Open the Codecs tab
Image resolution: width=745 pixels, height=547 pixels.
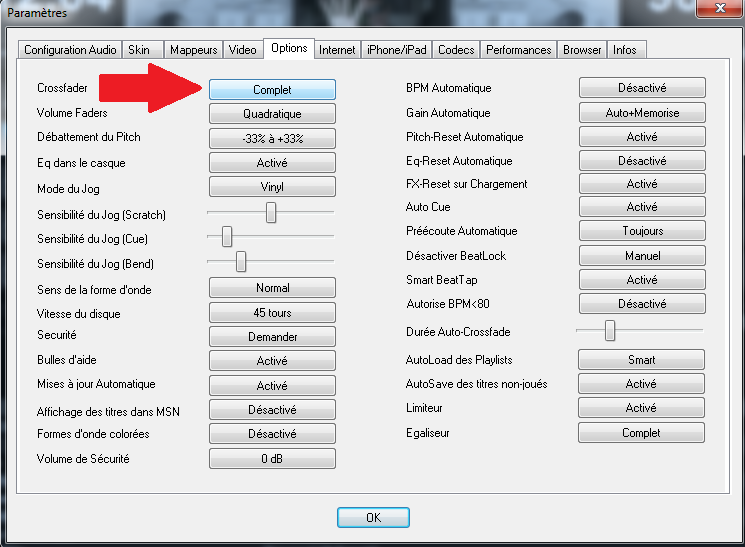[x=456, y=50]
